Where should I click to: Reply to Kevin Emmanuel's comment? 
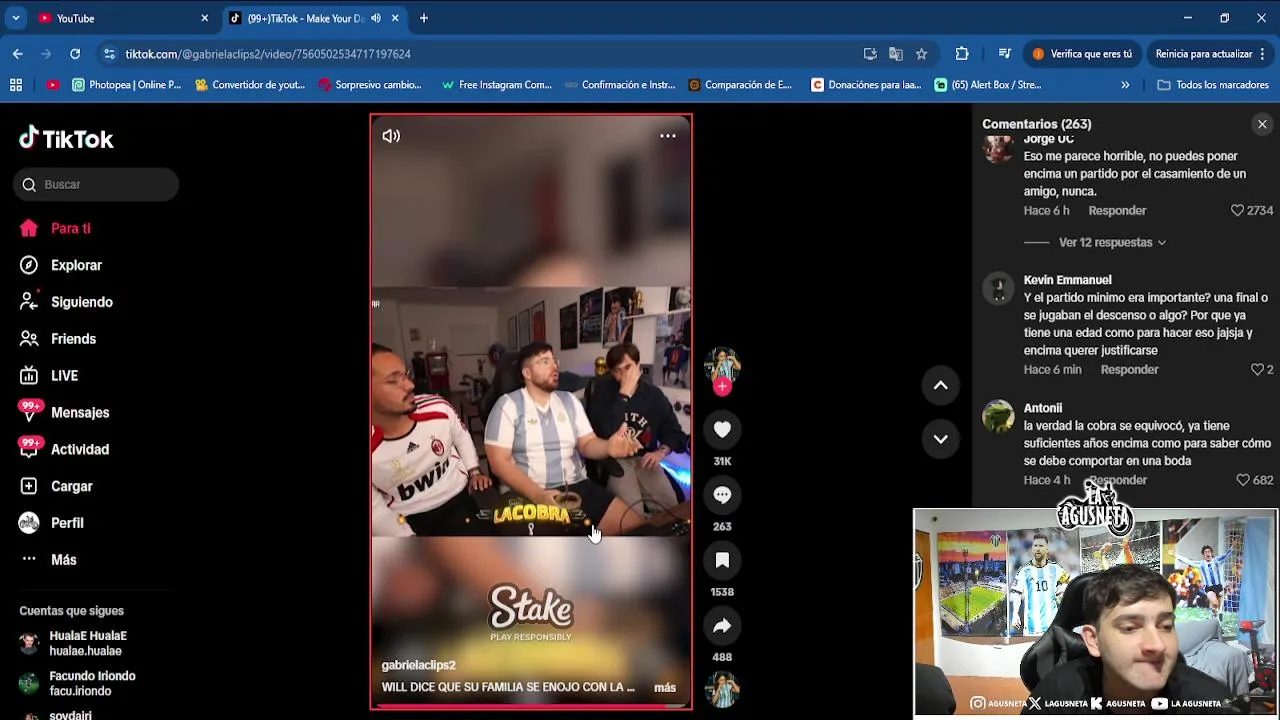(x=1129, y=370)
